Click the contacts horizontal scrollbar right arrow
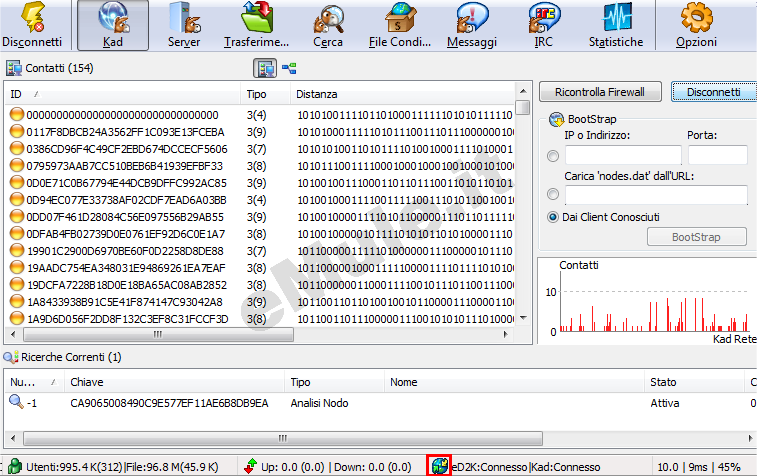This screenshot has width=757, height=476. pyautogui.click(x=505, y=334)
